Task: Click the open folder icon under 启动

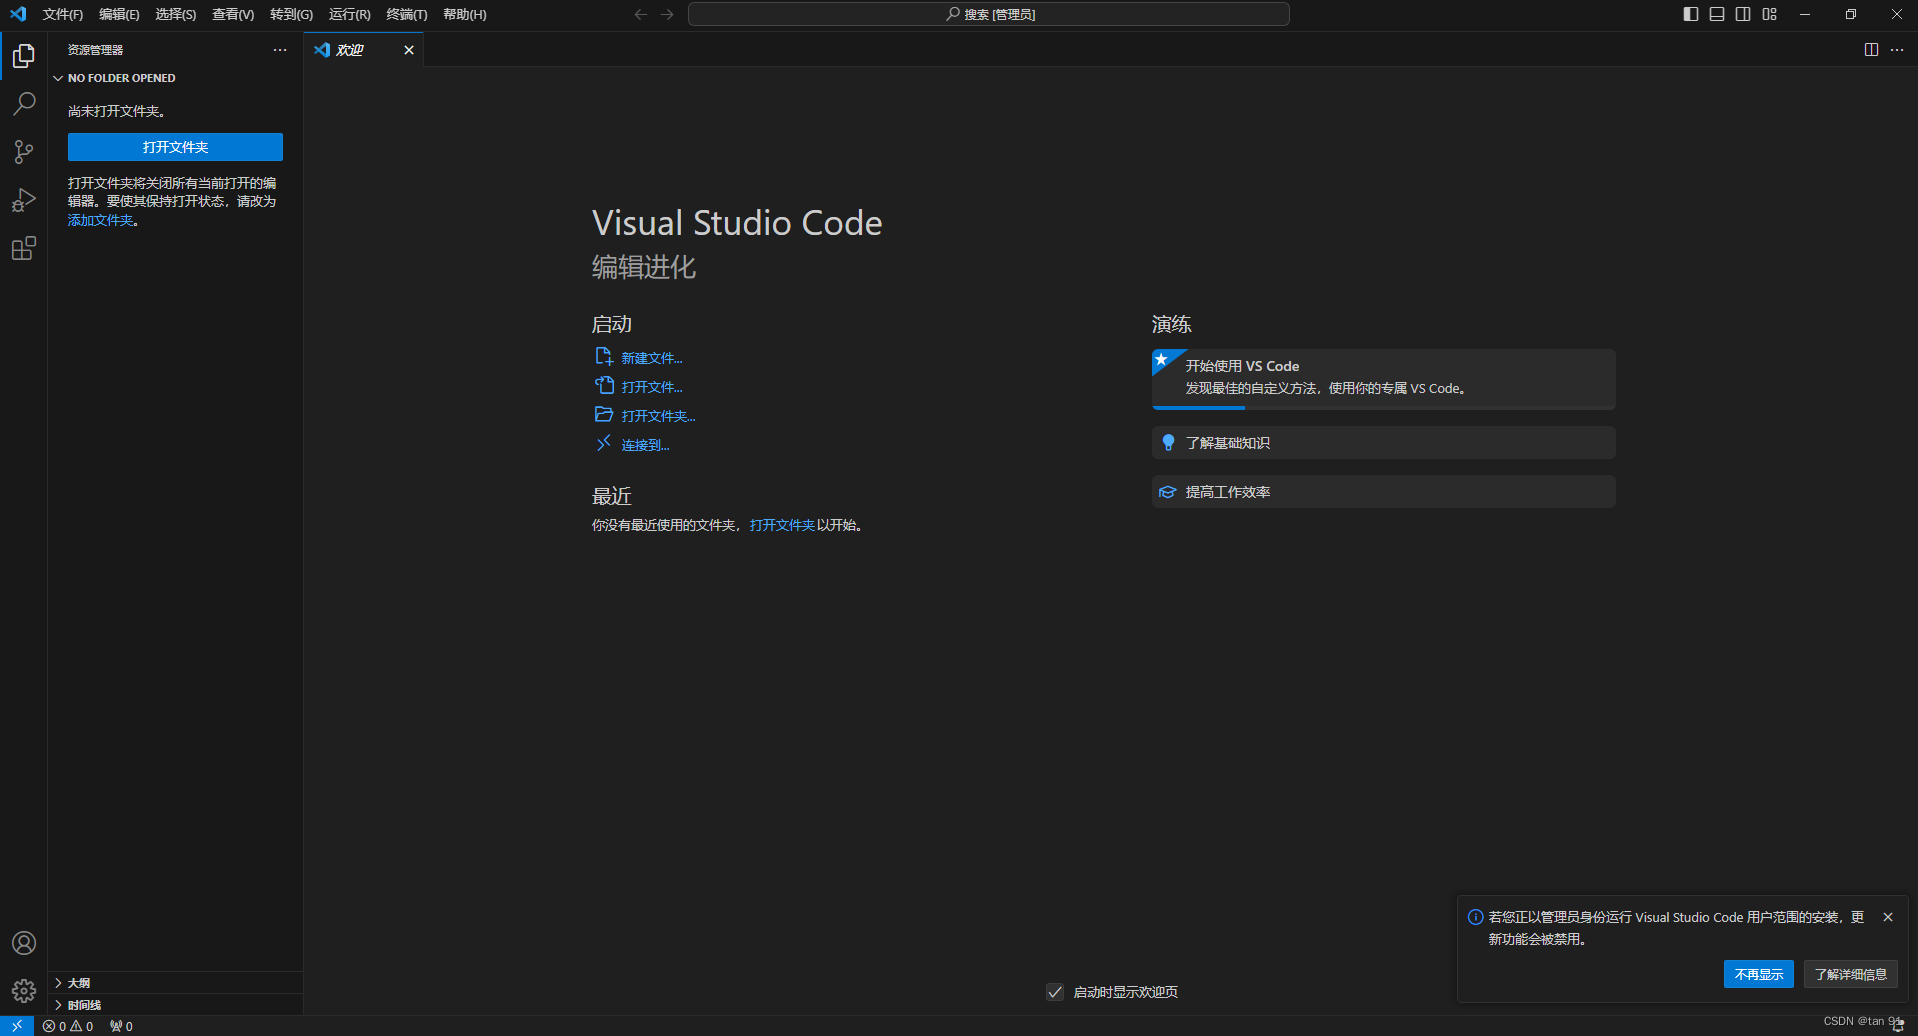Action: pos(604,415)
